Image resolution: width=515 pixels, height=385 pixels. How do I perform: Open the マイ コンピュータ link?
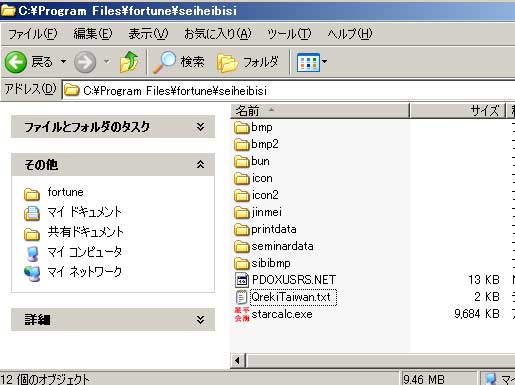85,252
